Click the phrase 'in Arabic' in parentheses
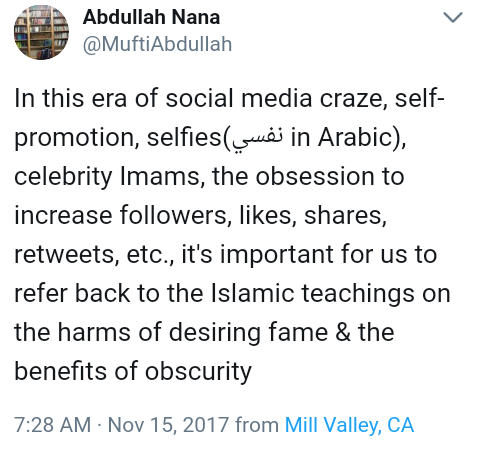The width and height of the screenshot is (480, 453). (343, 137)
